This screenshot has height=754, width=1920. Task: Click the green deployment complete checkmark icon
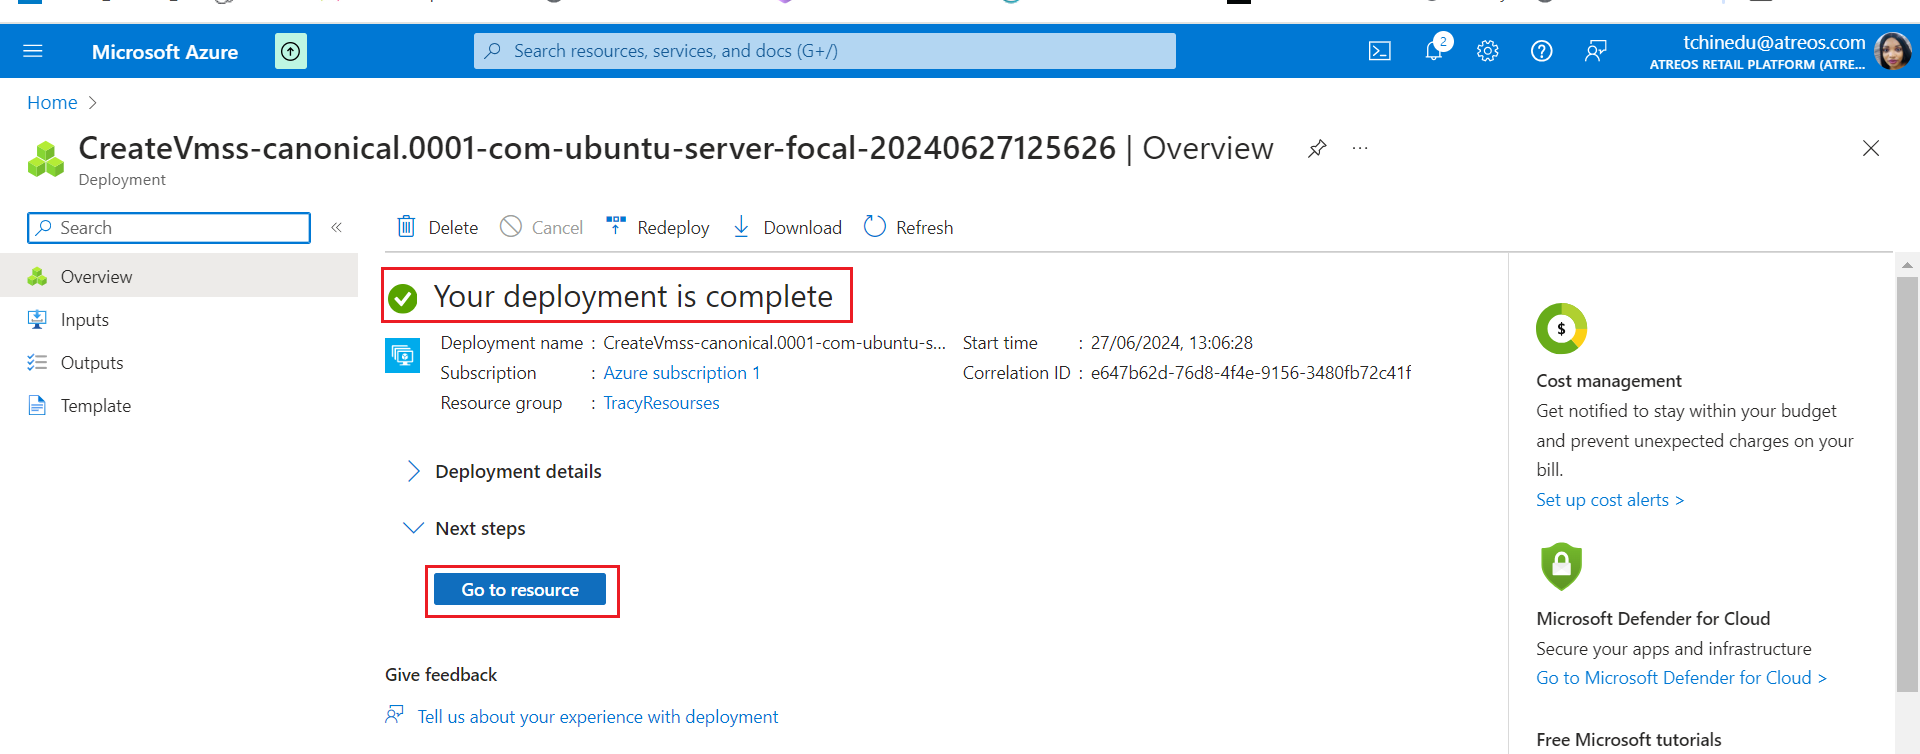coord(403,298)
